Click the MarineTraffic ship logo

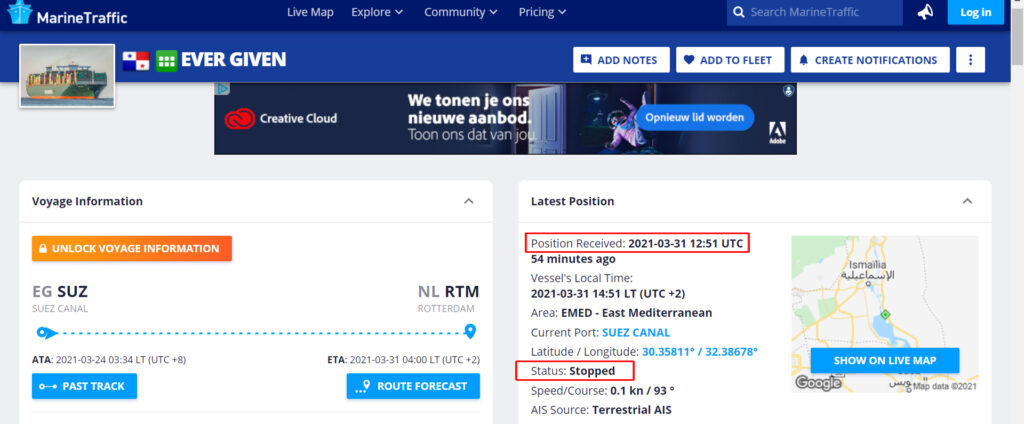click(x=19, y=12)
